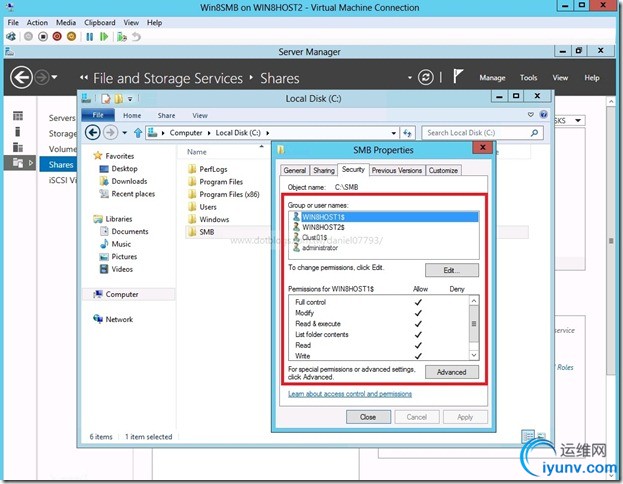Go up one folder level in Explorer
The width and height of the screenshot is (623, 484).
(138, 133)
